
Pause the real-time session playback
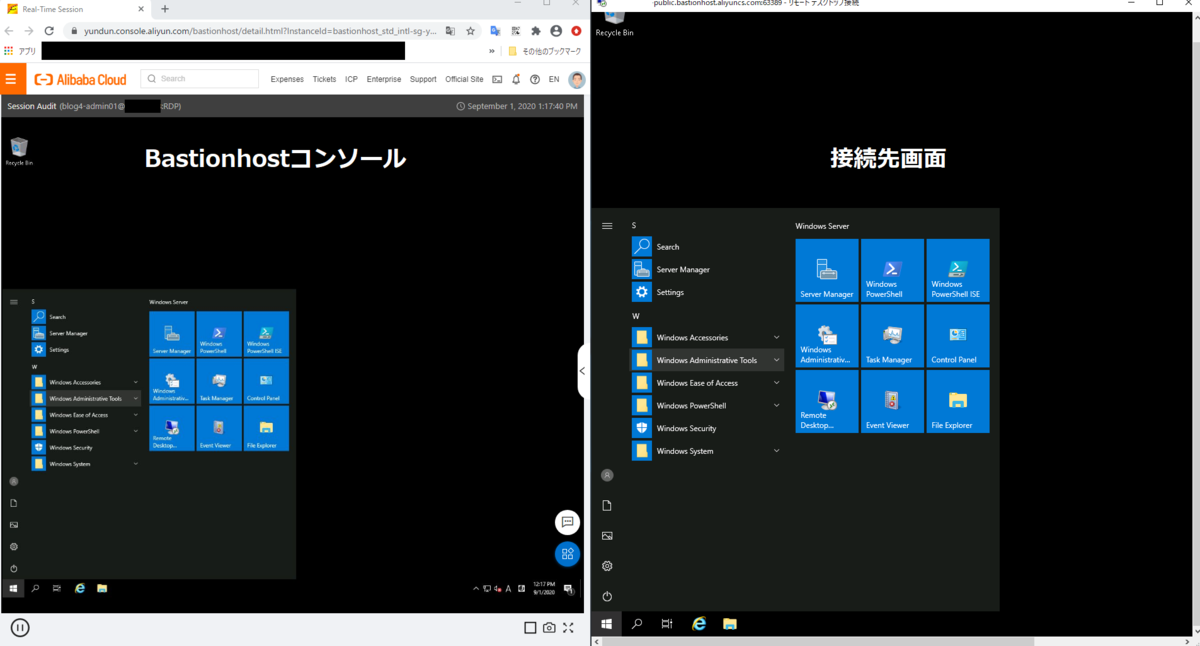tap(20, 628)
